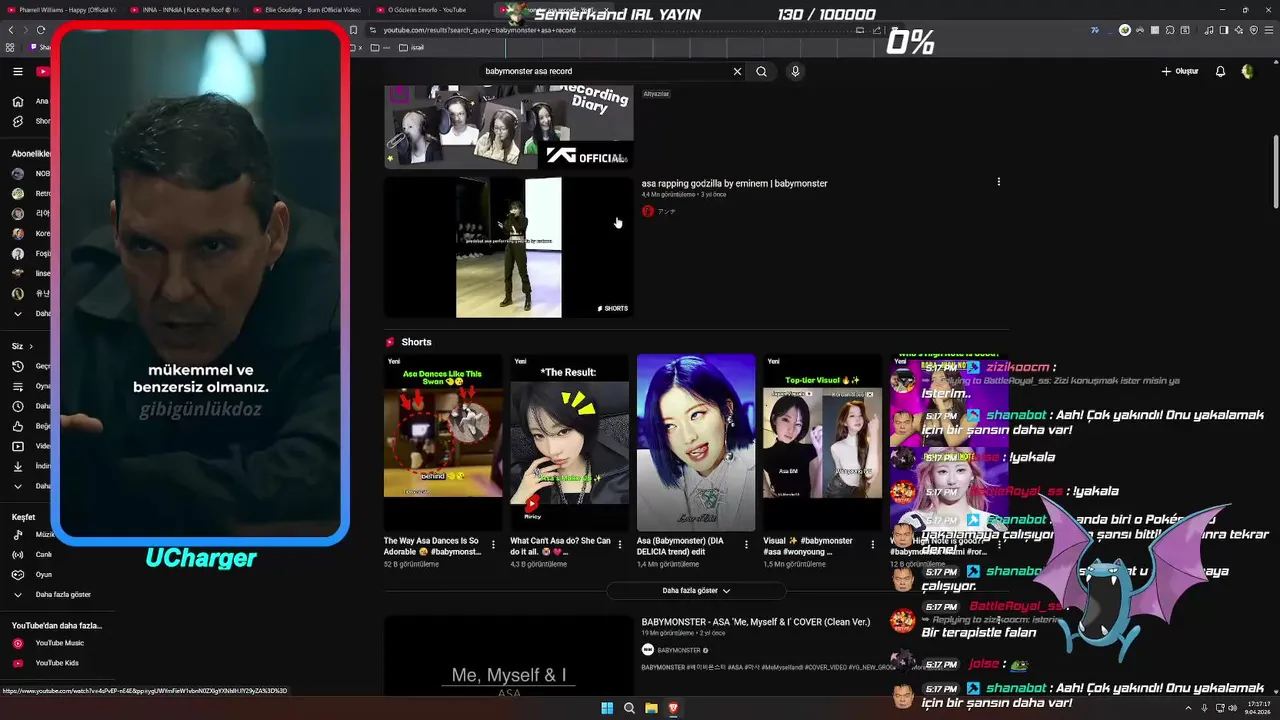Open Windows taskbar search
Image resolution: width=1280 pixels, height=720 pixels.
[629, 708]
